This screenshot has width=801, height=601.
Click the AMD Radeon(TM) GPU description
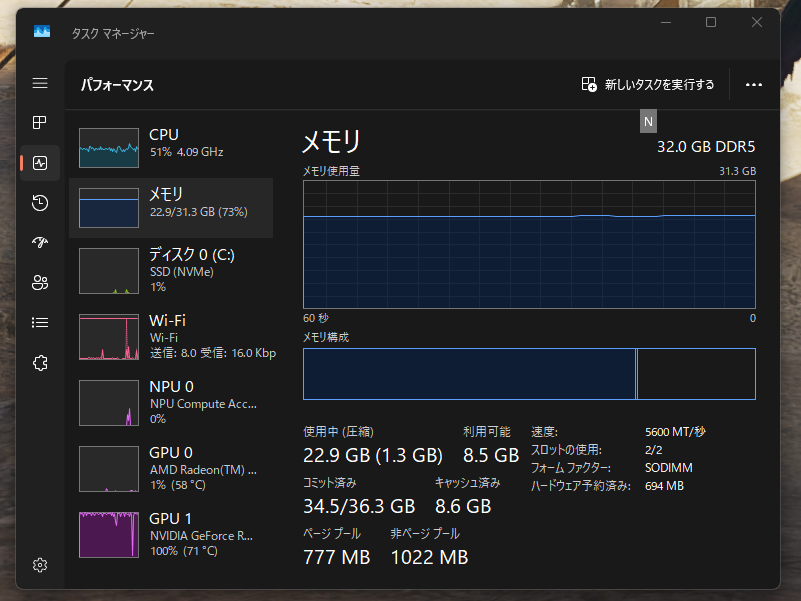[x=203, y=470]
